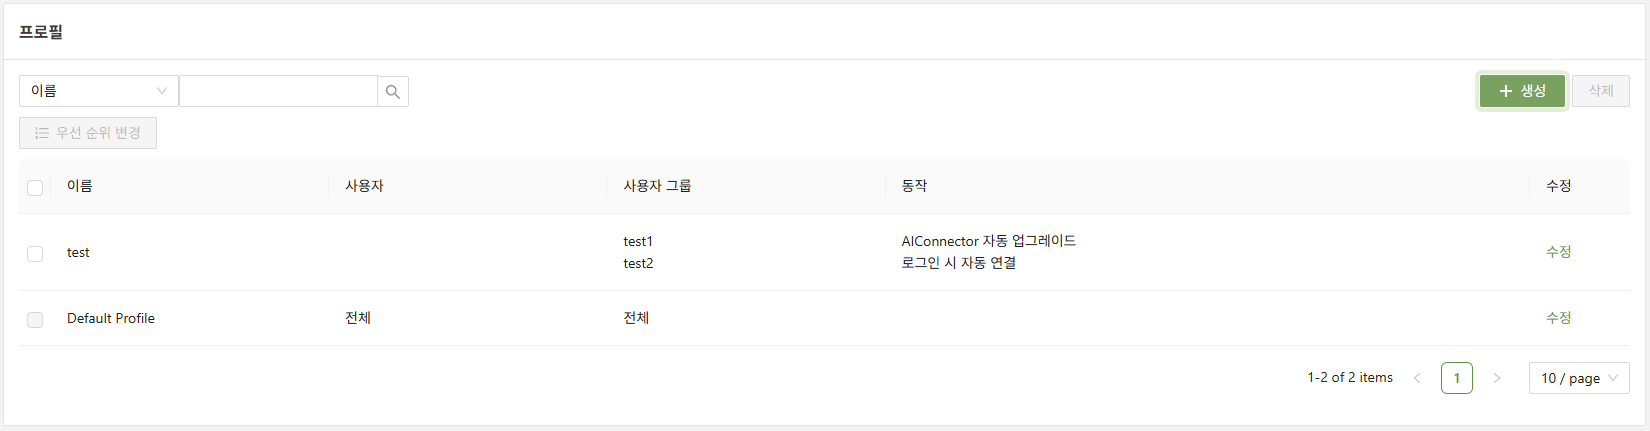
Task: Click the 이름 column header
Action: coord(80,186)
